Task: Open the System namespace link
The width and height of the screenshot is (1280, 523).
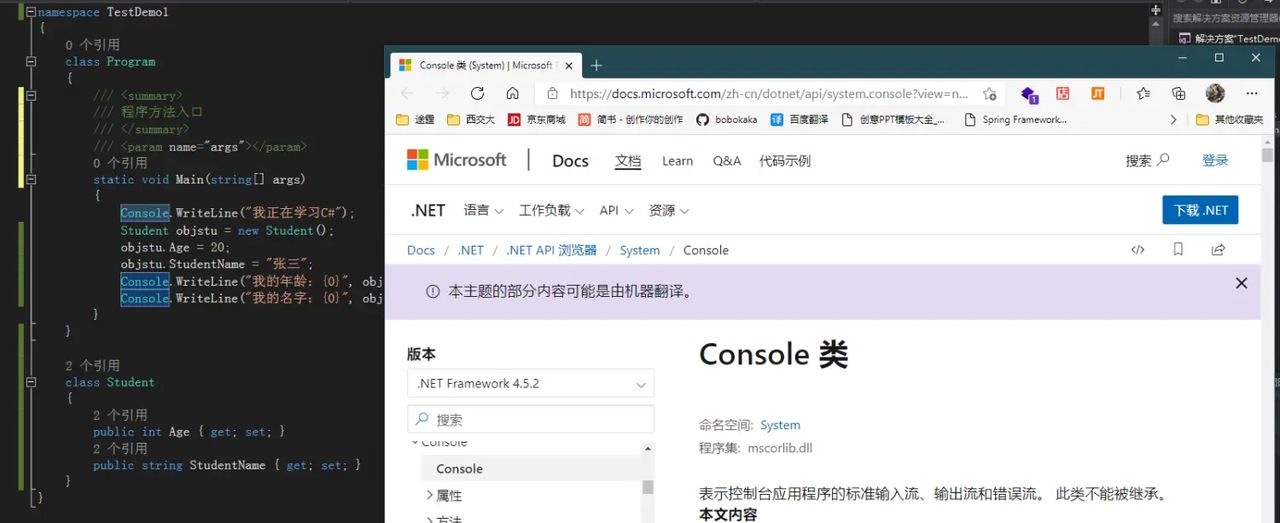Action: [780, 425]
